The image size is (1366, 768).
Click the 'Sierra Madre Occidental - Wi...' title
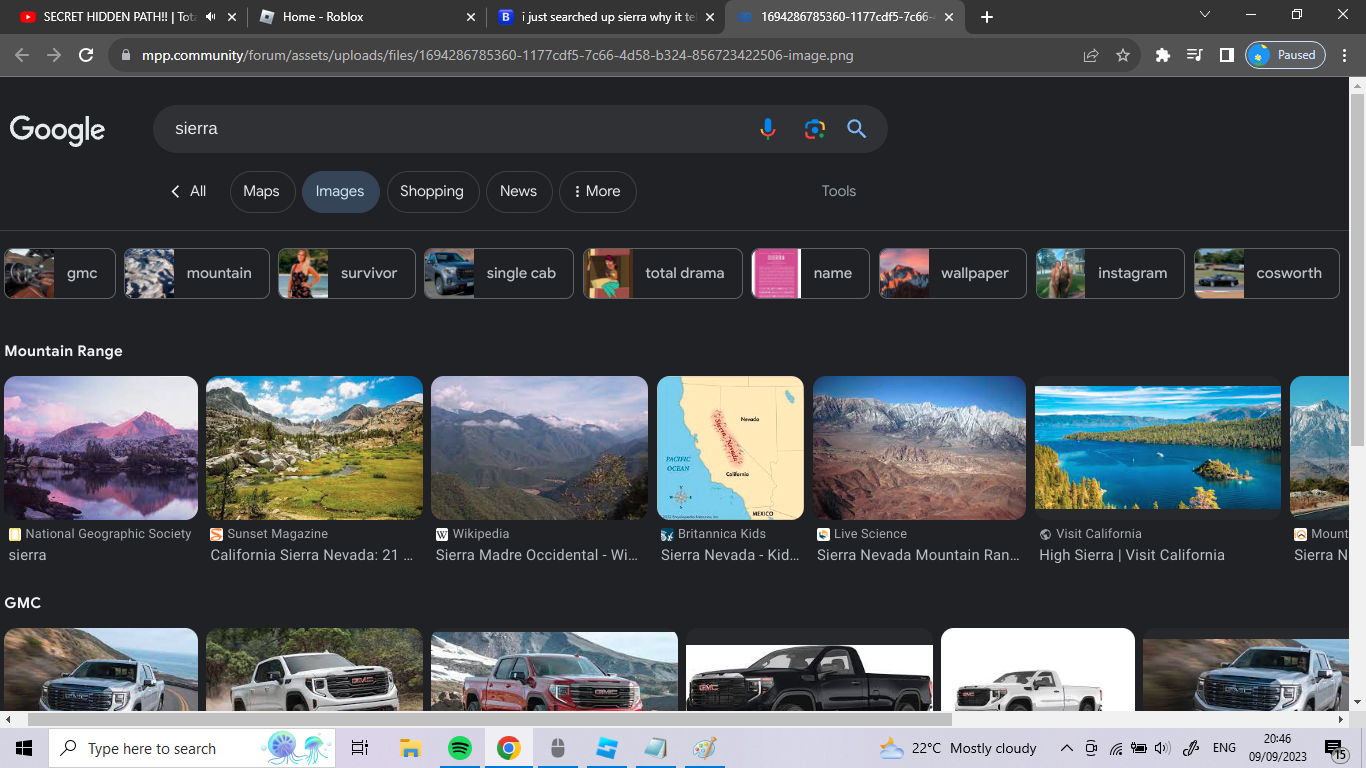tap(536, 555)
